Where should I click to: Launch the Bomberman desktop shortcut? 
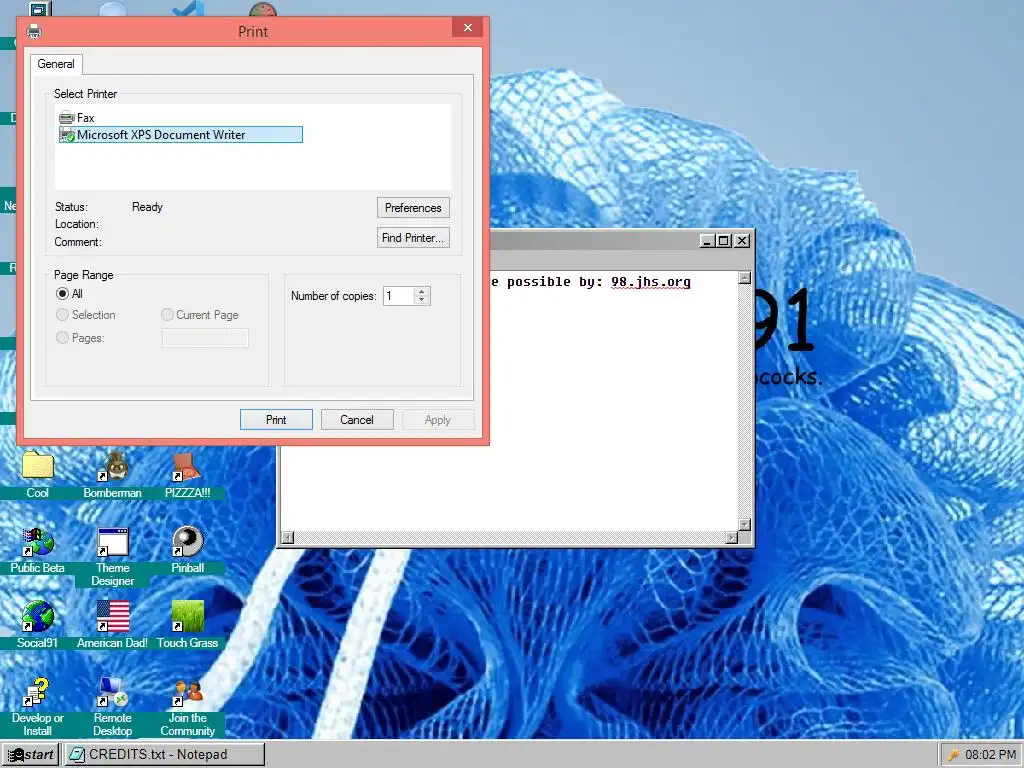click(x=112, y=466)
